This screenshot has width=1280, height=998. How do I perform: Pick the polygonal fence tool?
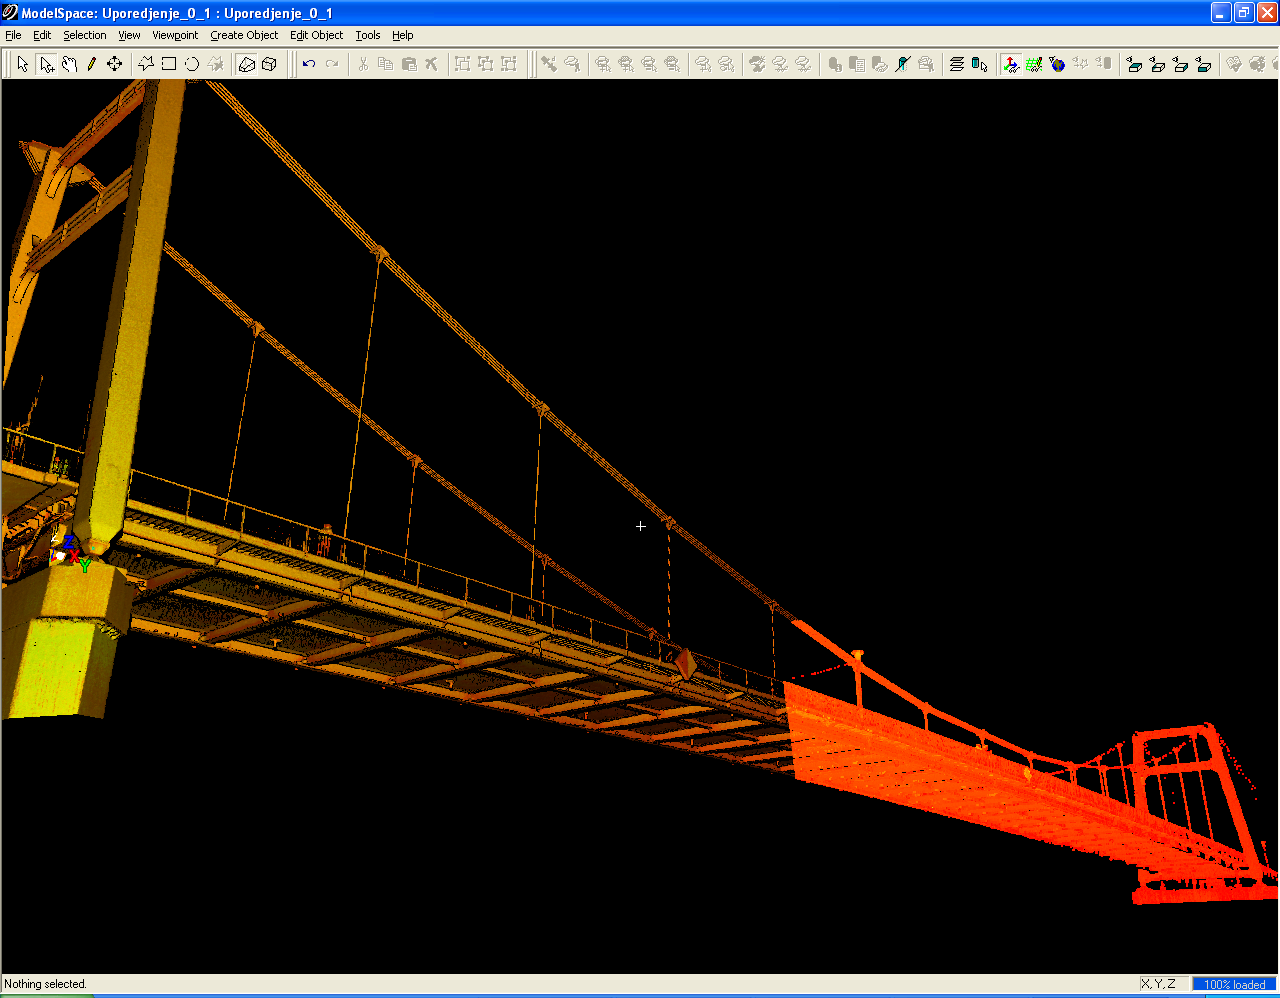146,64
